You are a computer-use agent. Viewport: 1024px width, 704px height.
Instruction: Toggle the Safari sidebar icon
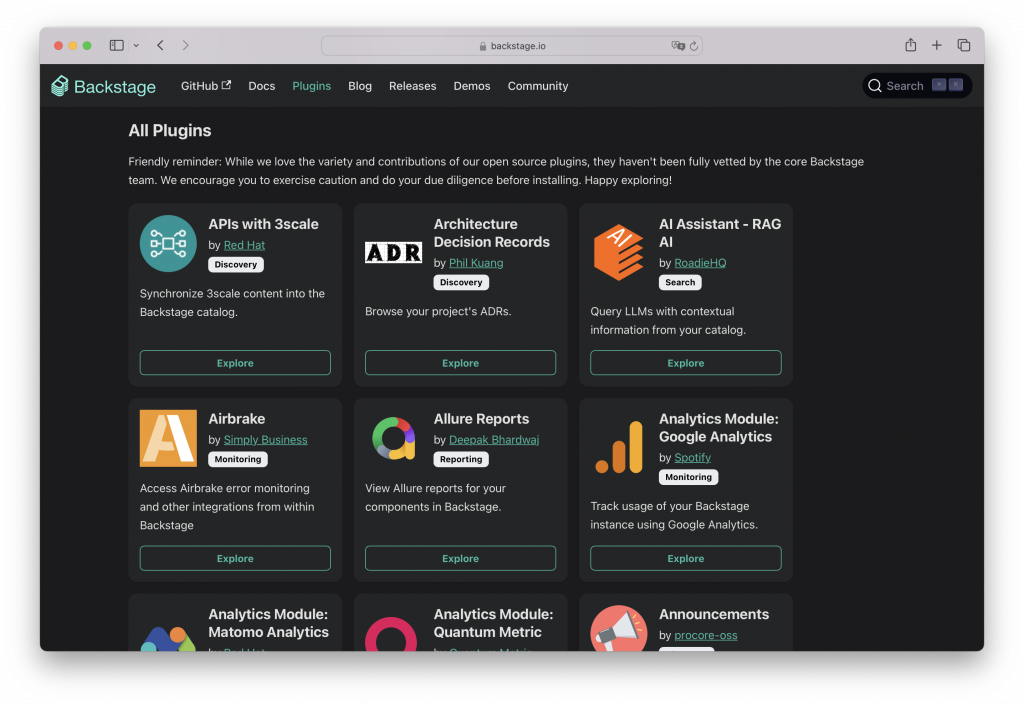click(x=116, y=45)
